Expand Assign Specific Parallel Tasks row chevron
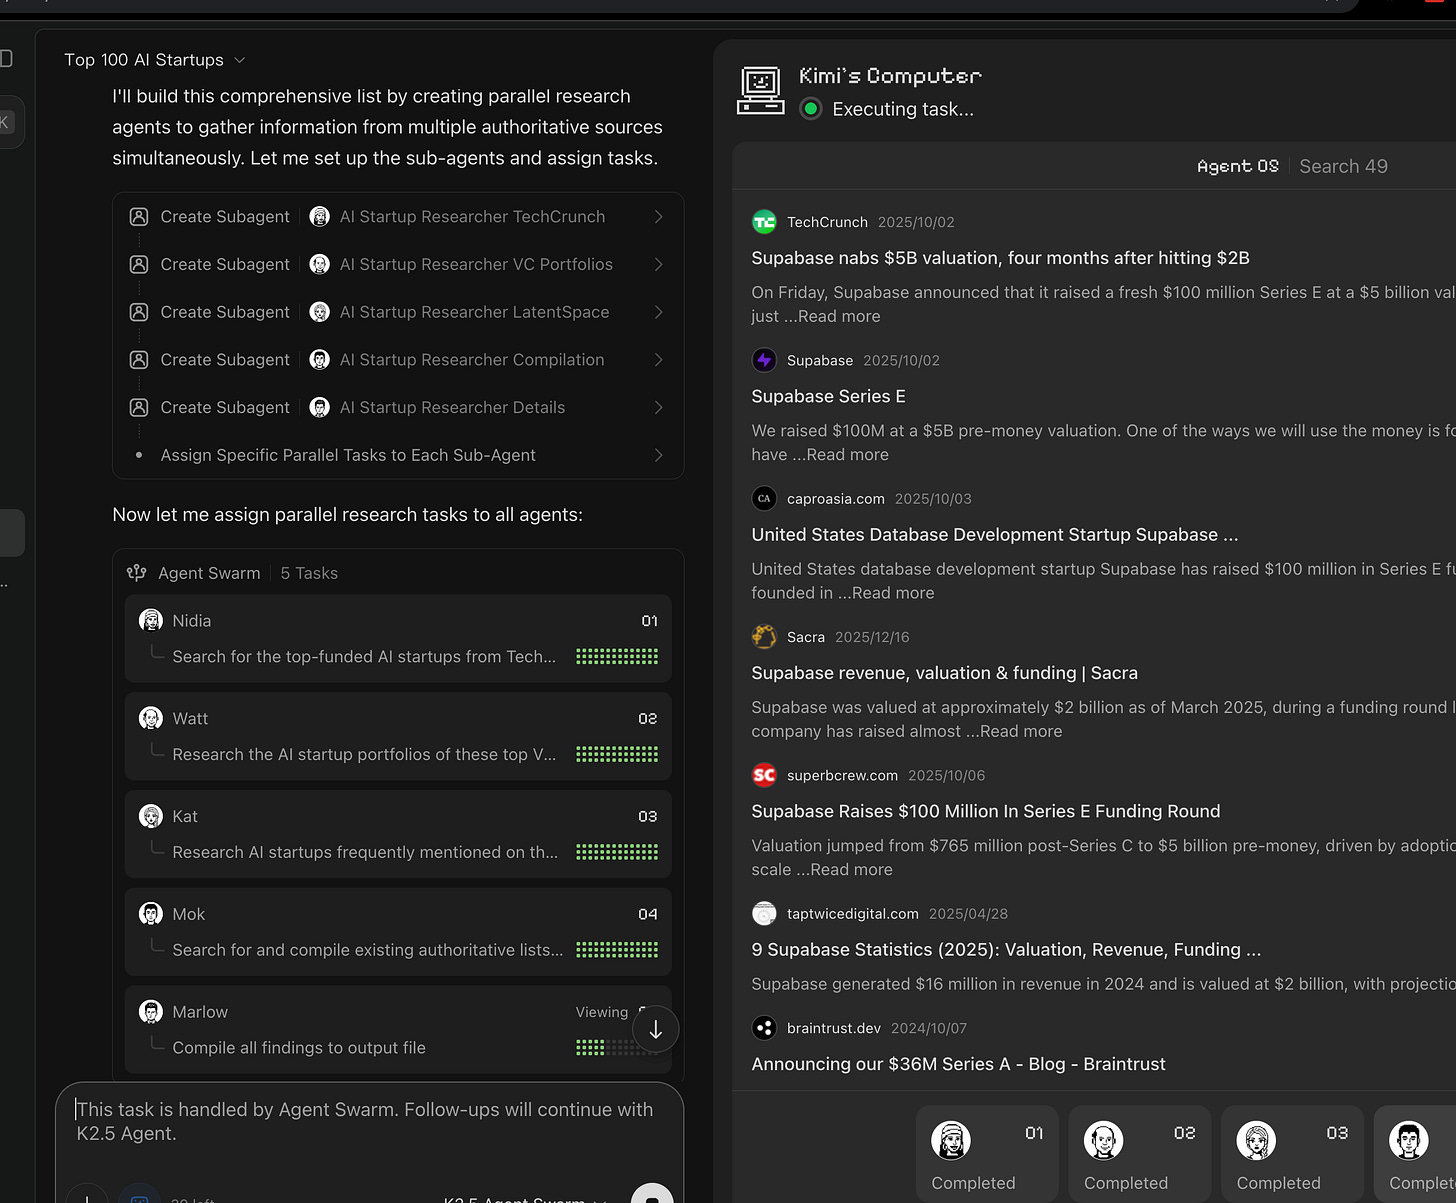The width and height of the screenshot is (1456, 1203). pos(658,455)
